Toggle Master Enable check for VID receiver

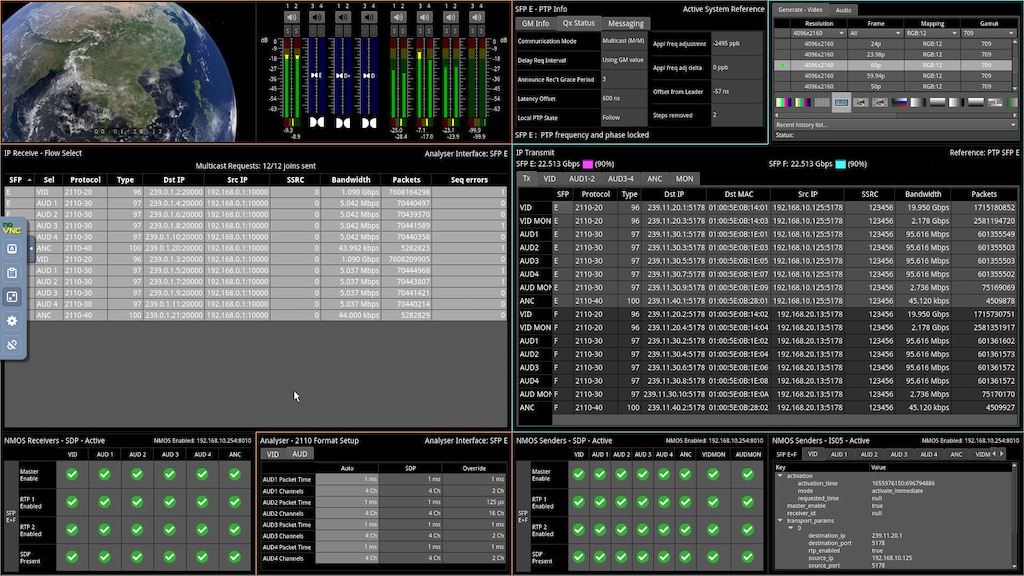coord(72,474)
